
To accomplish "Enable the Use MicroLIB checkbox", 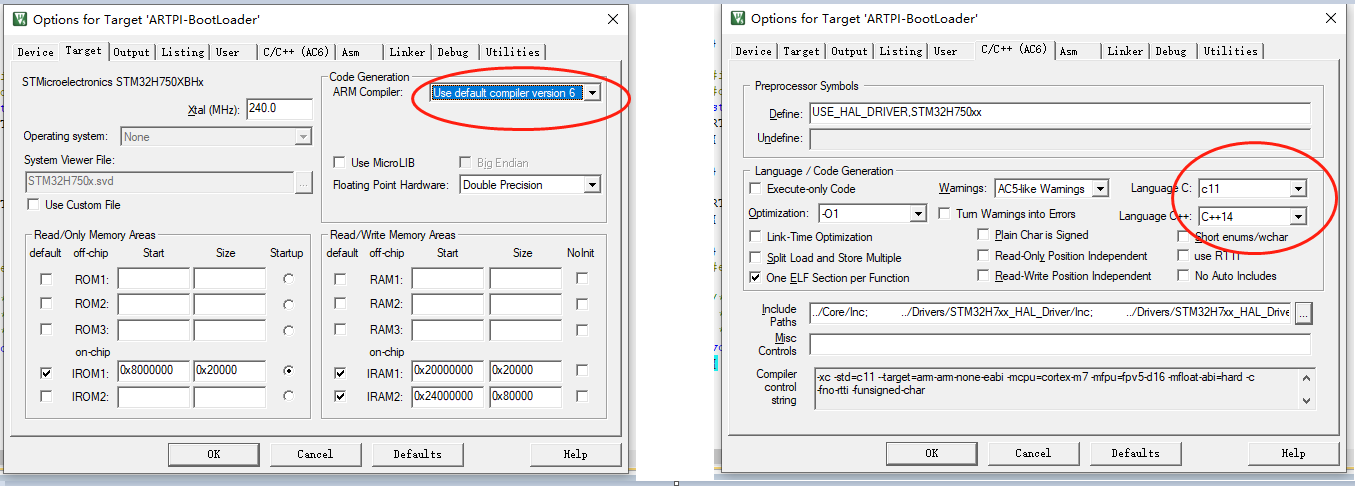I will click(x=340, y=162).
